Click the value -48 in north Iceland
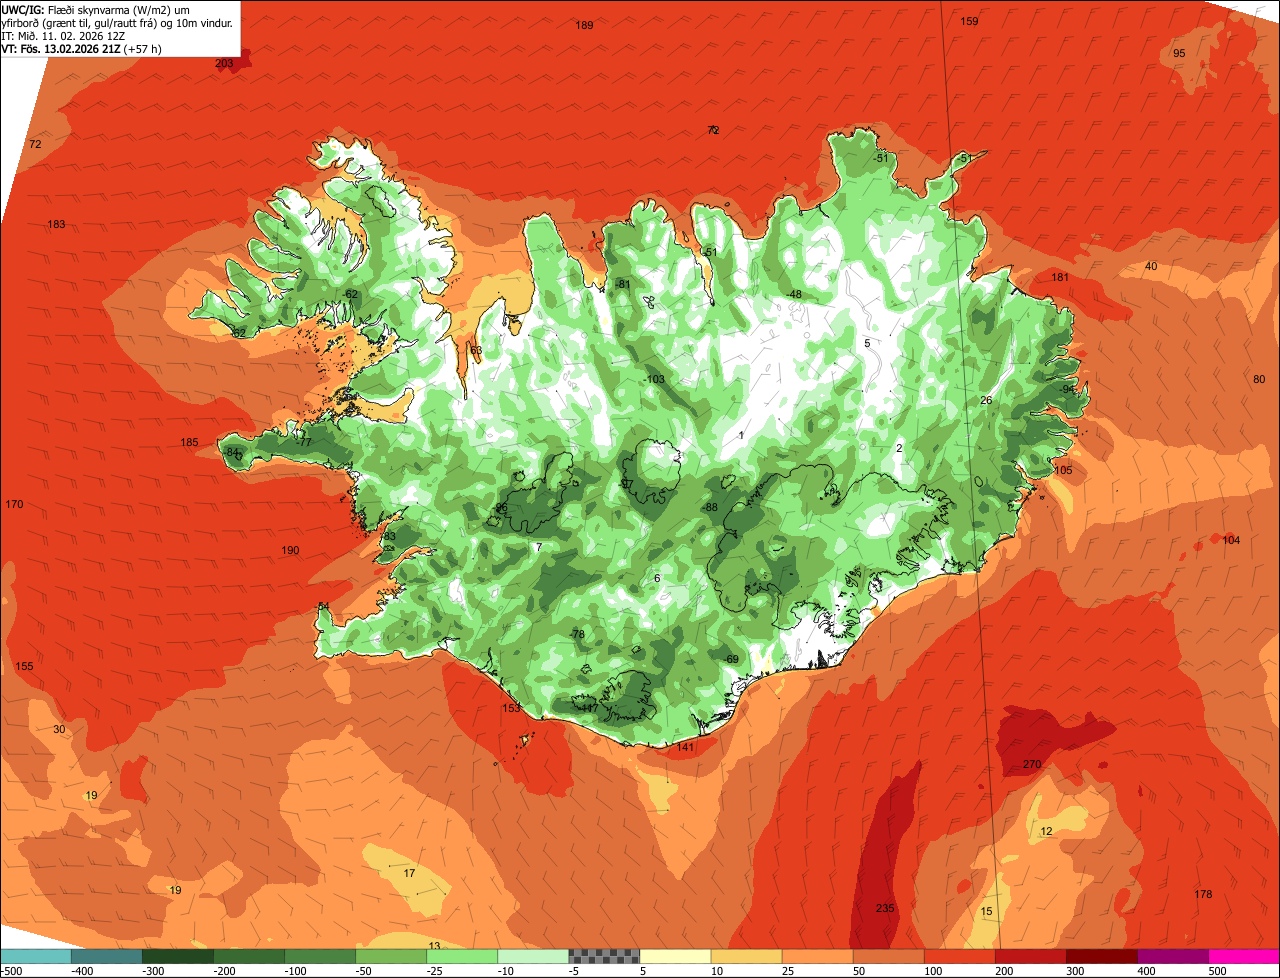Image resolution: width=1280 pixels, height=978 pixels. [794, 294]
